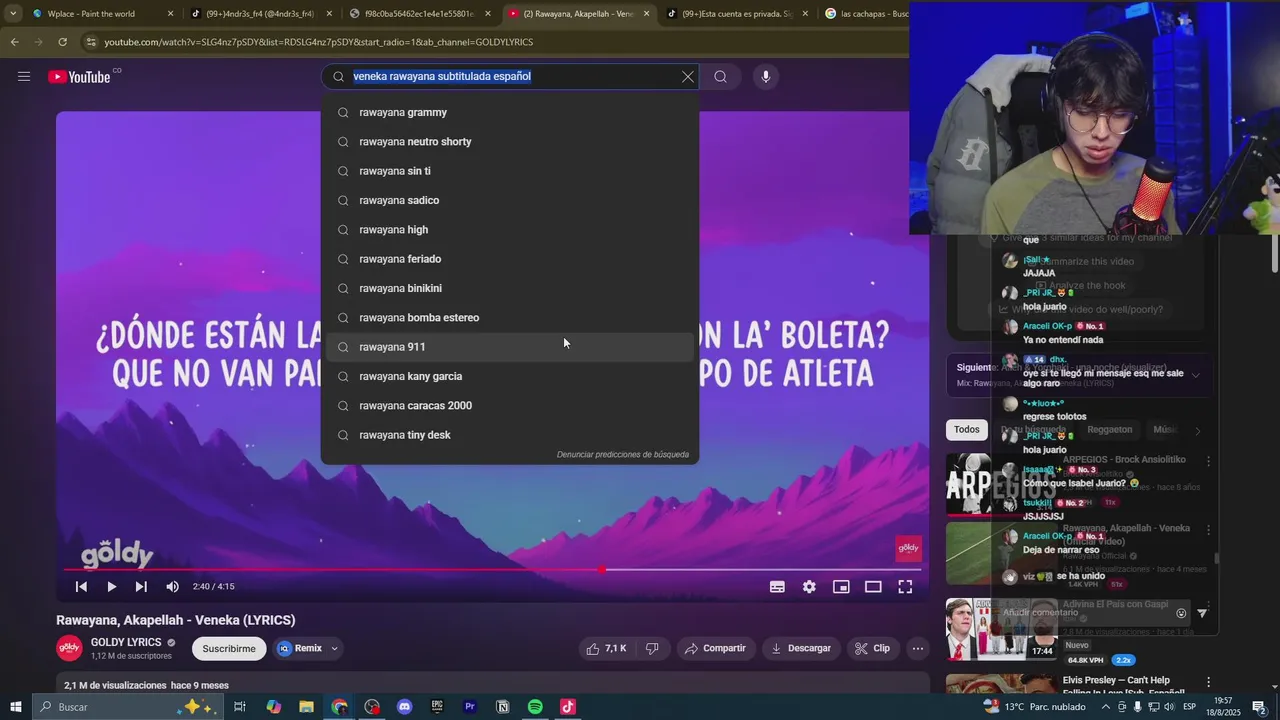Click the URL address bar

[490, 42]
